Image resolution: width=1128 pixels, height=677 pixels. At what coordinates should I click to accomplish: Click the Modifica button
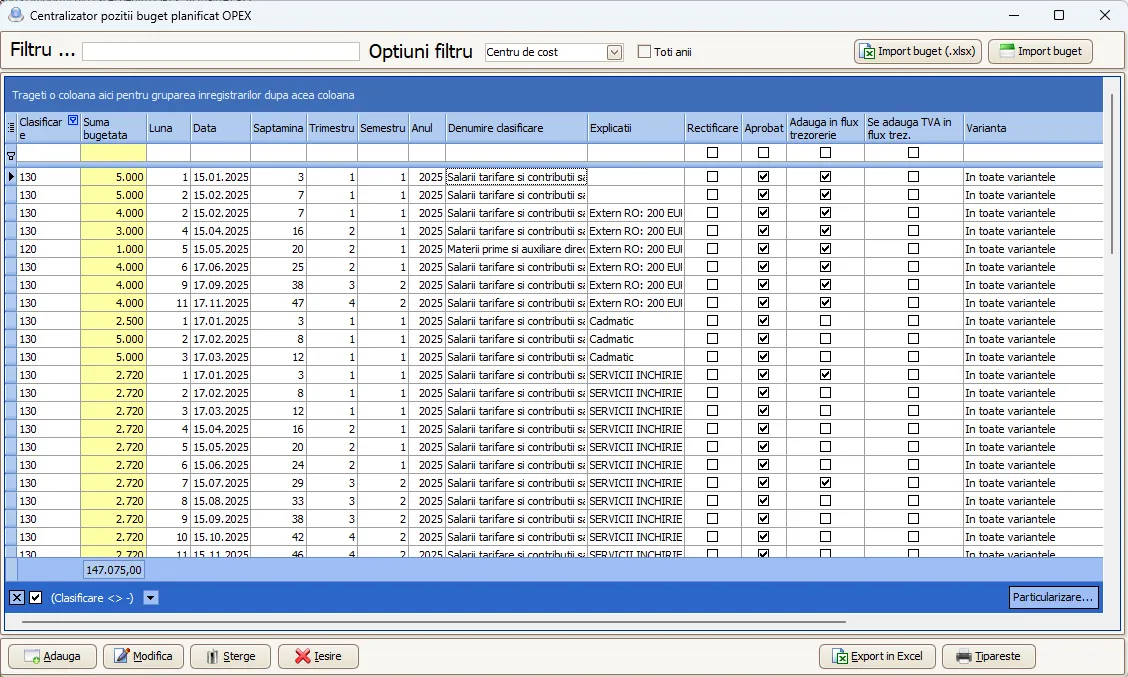(x=143, y=656)
